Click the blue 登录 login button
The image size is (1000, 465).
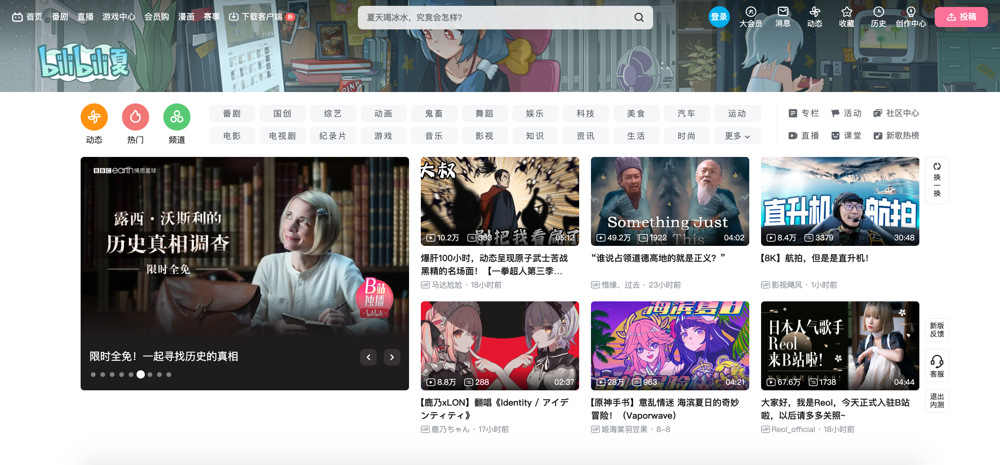pyautogui.click(x=719, y=17)
